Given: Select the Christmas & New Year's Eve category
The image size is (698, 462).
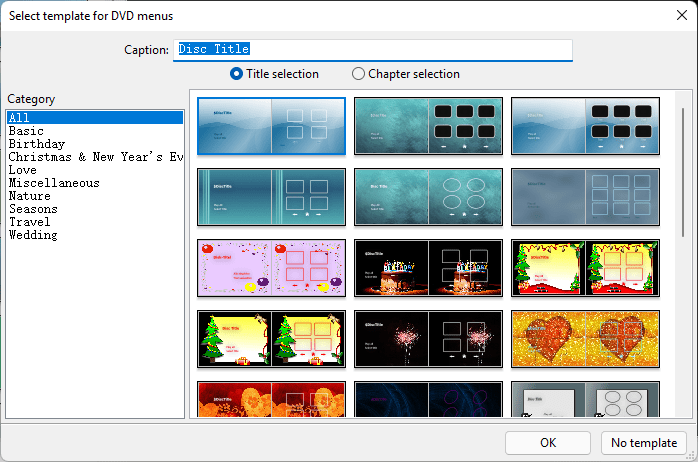Looking at the screenshot, I should coord(95,157).
